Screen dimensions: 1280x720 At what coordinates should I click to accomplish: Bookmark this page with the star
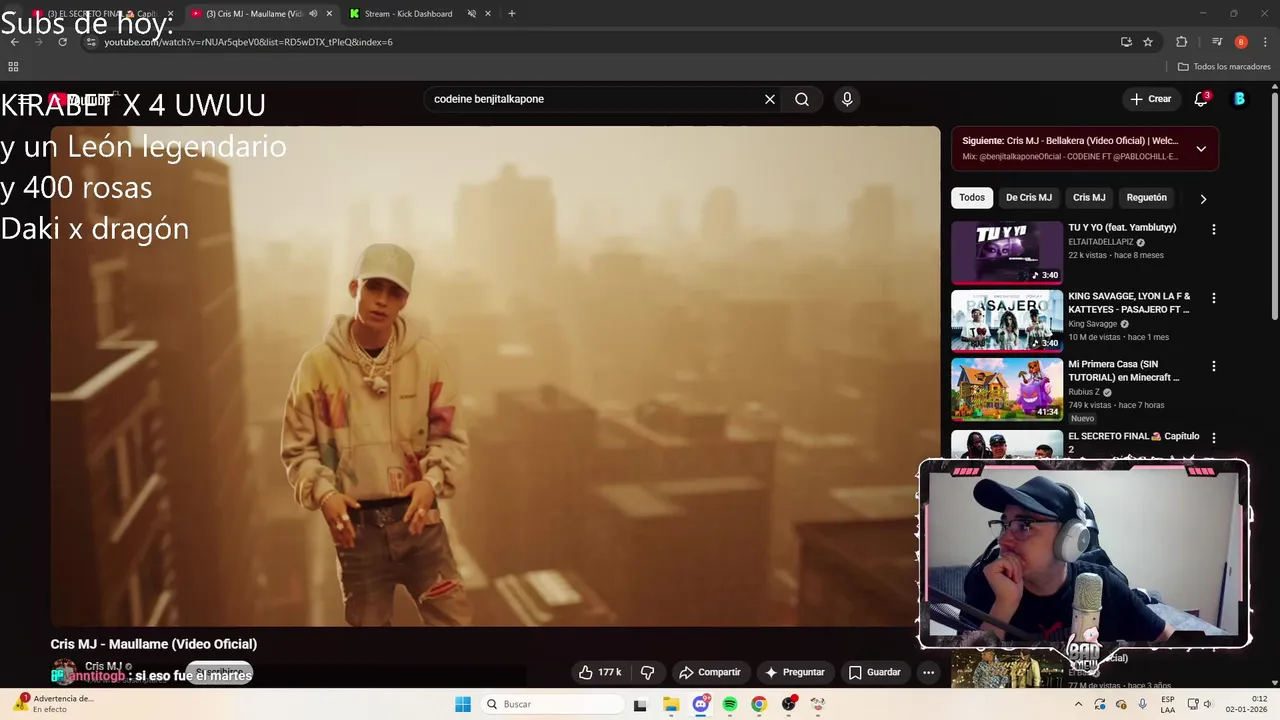(1148, 42)
